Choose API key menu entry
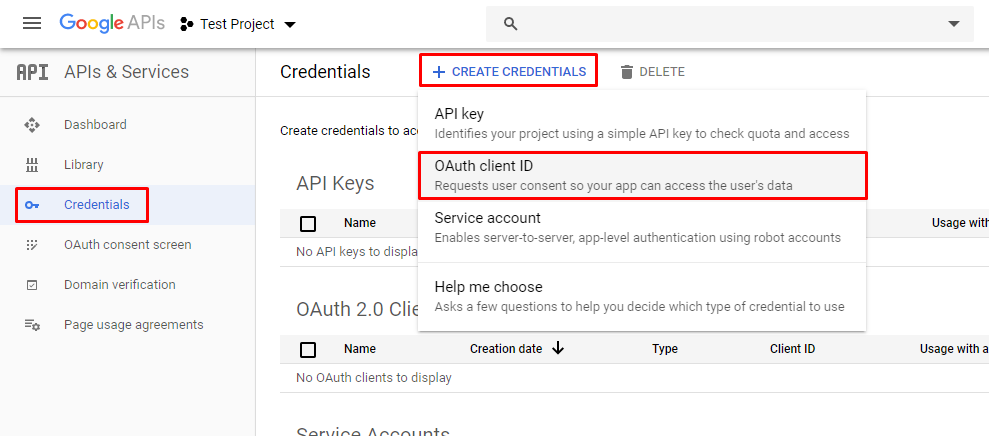This screenshot has width=989, height=436. tap(641, 123)
